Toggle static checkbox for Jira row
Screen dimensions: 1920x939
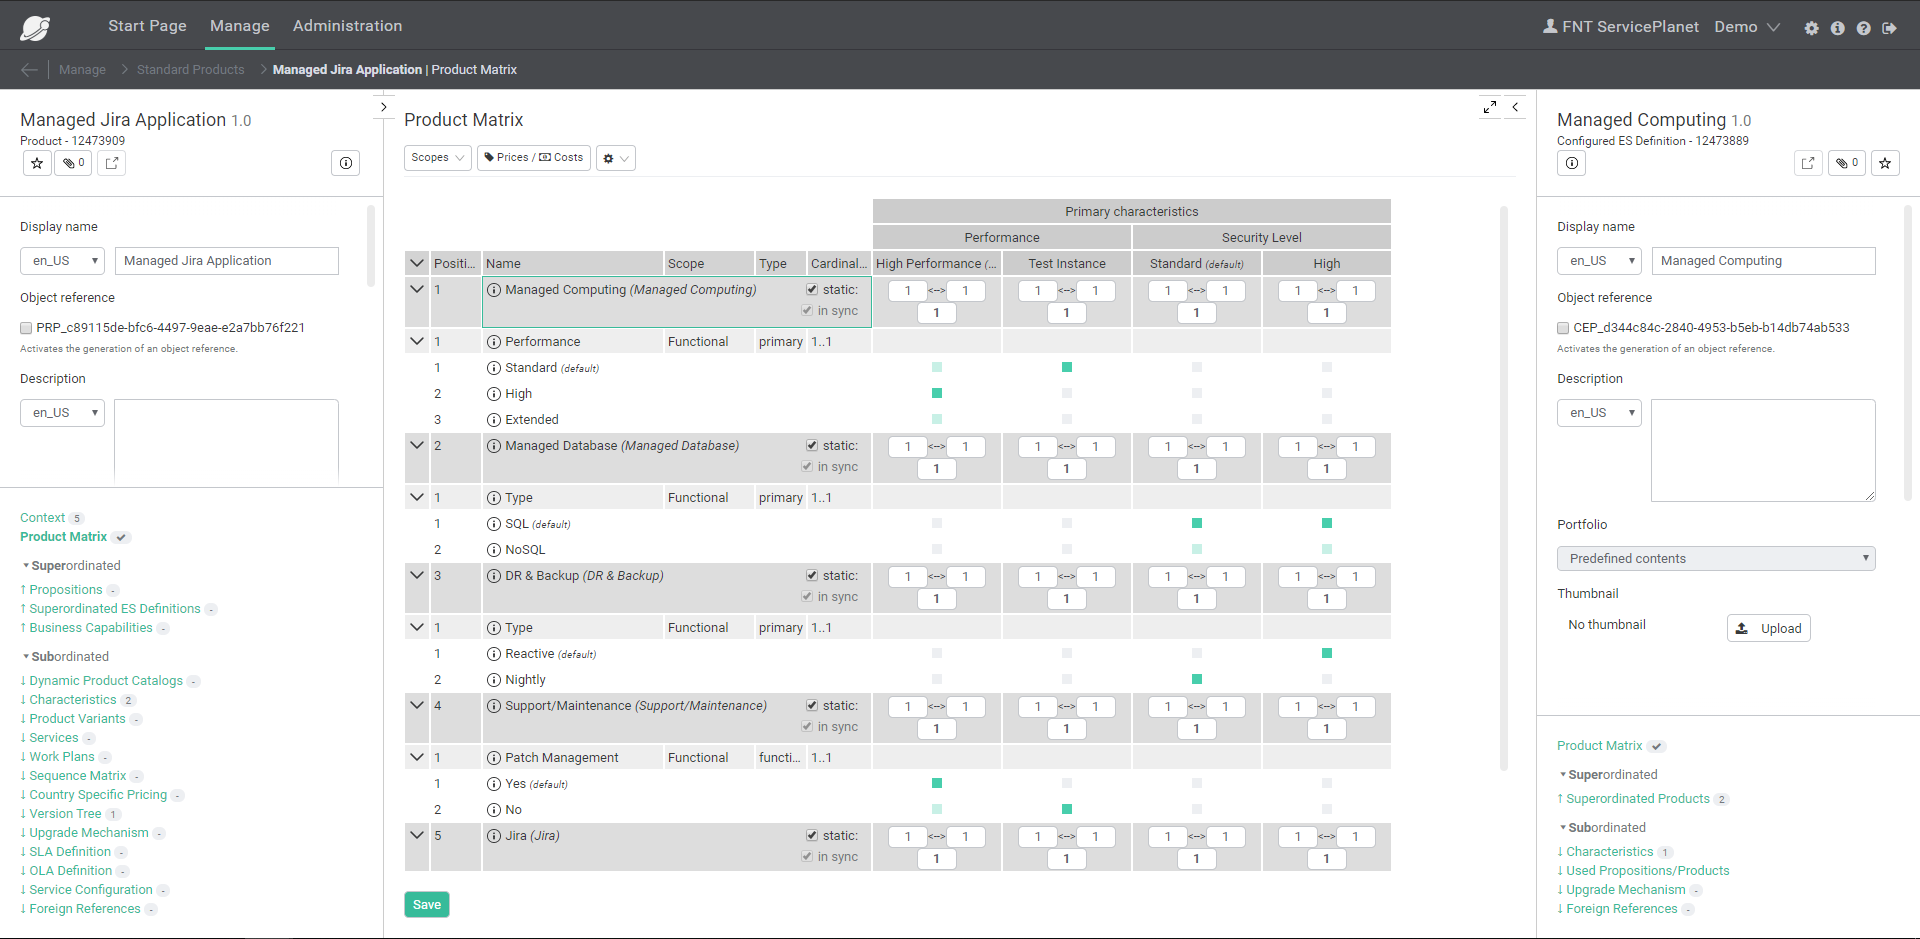pos(812,836)
